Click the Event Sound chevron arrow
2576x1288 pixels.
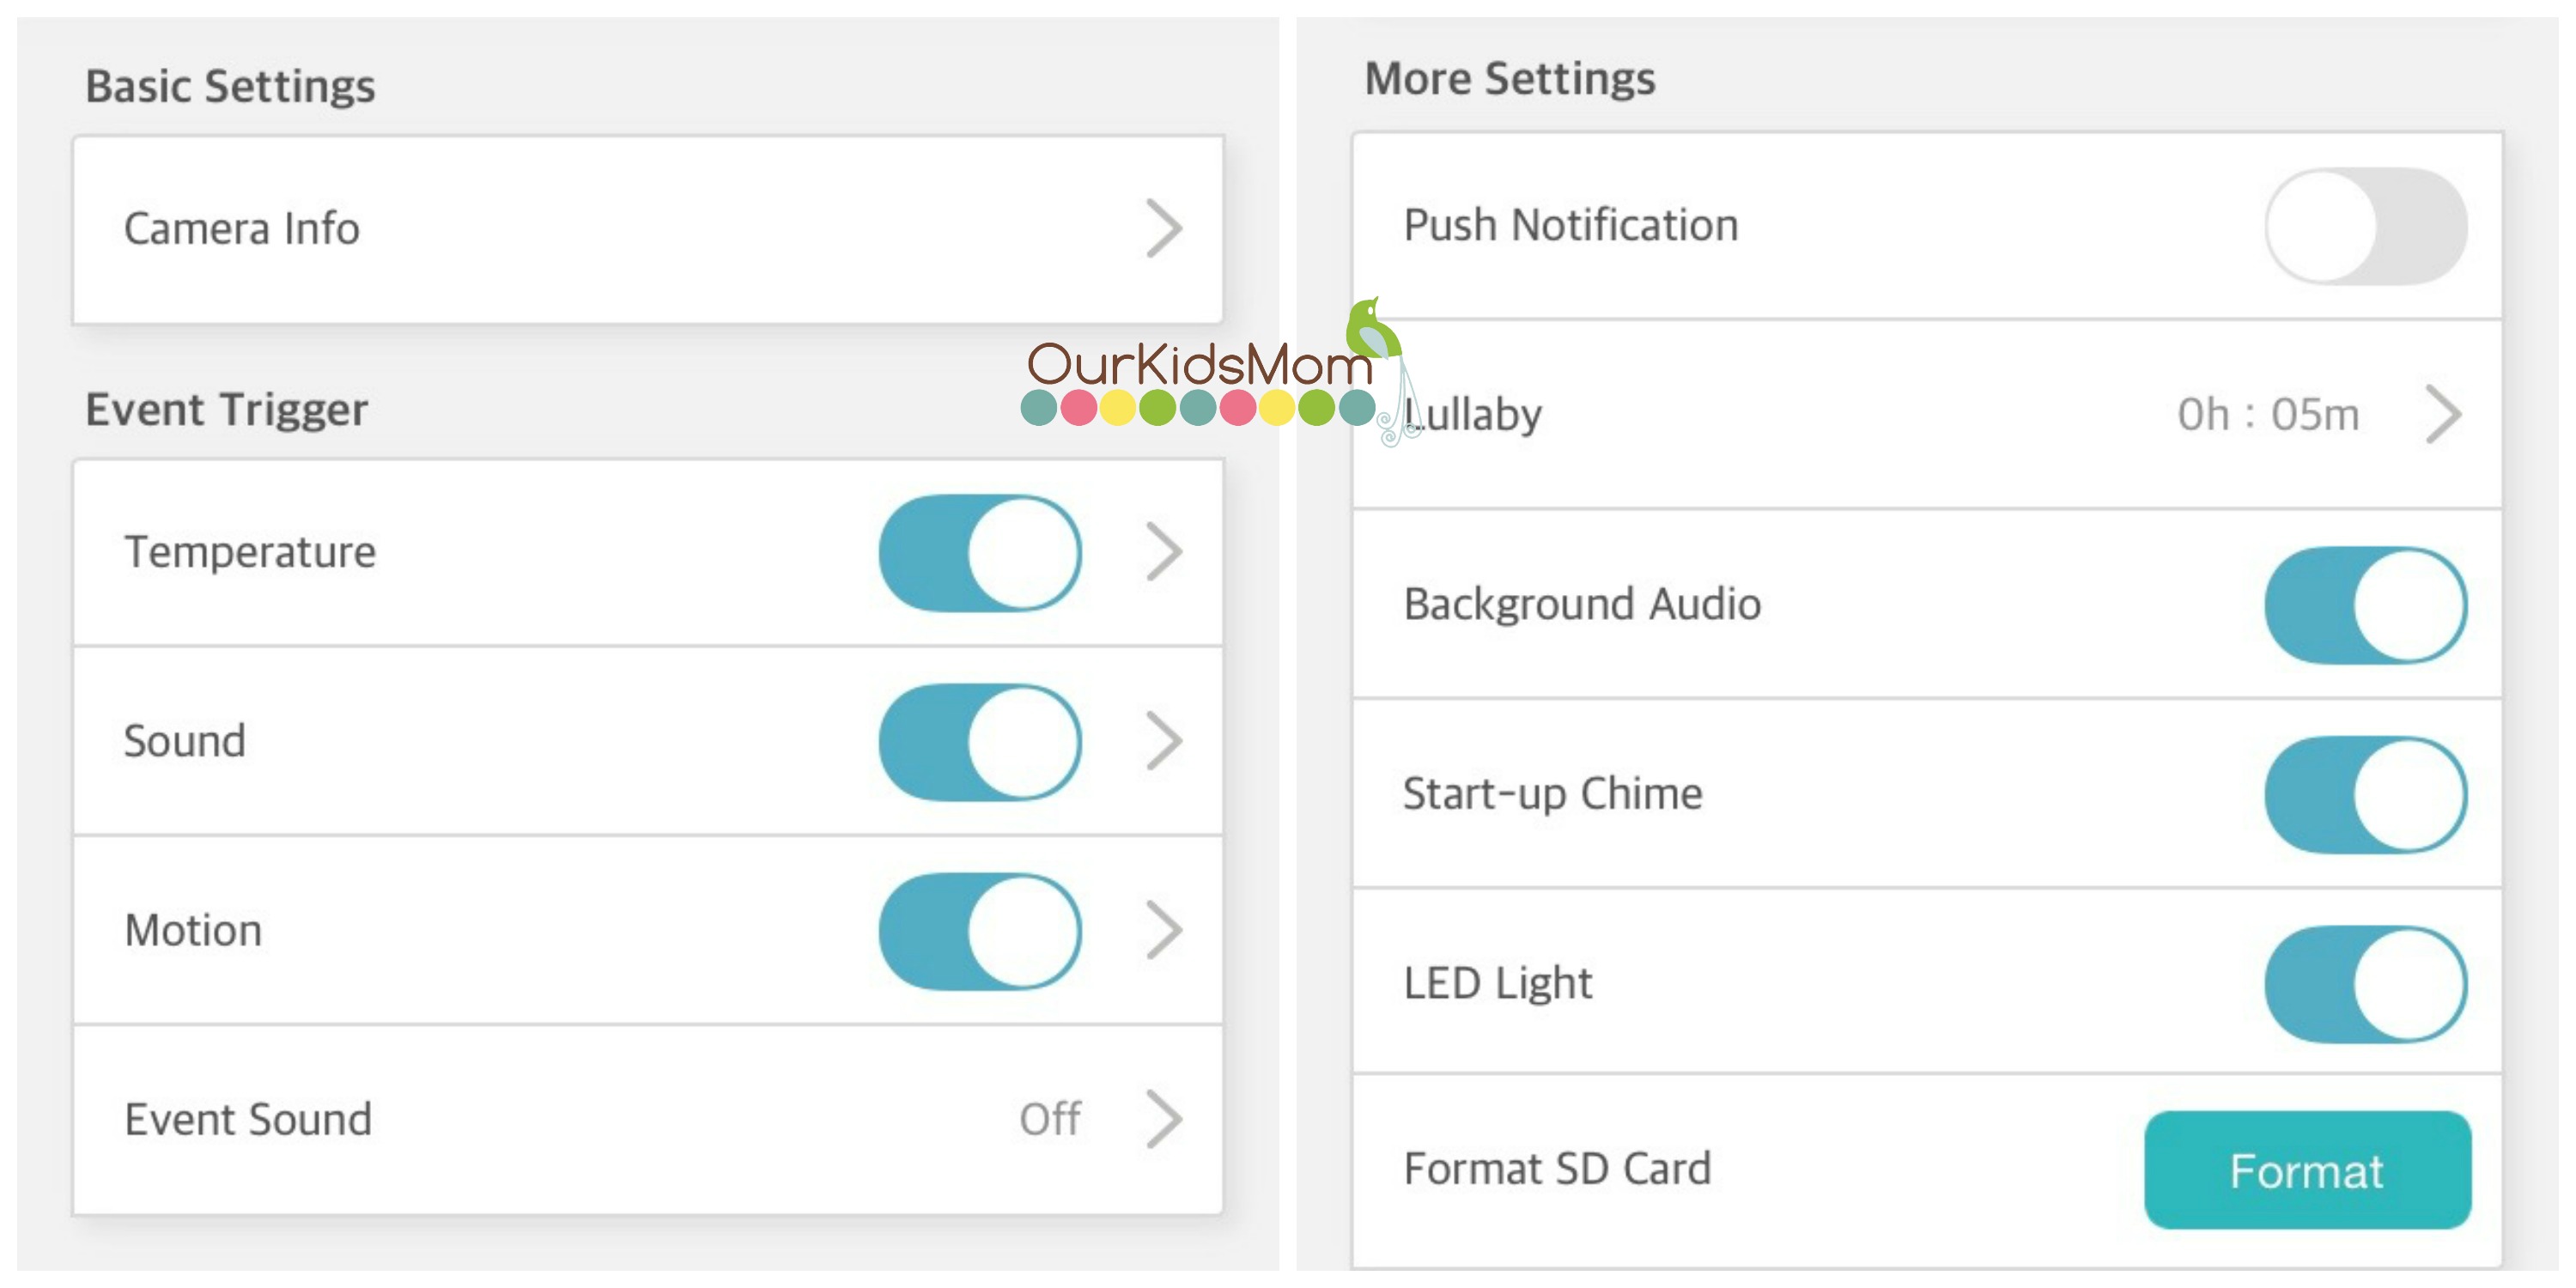click(1164, 1119)
